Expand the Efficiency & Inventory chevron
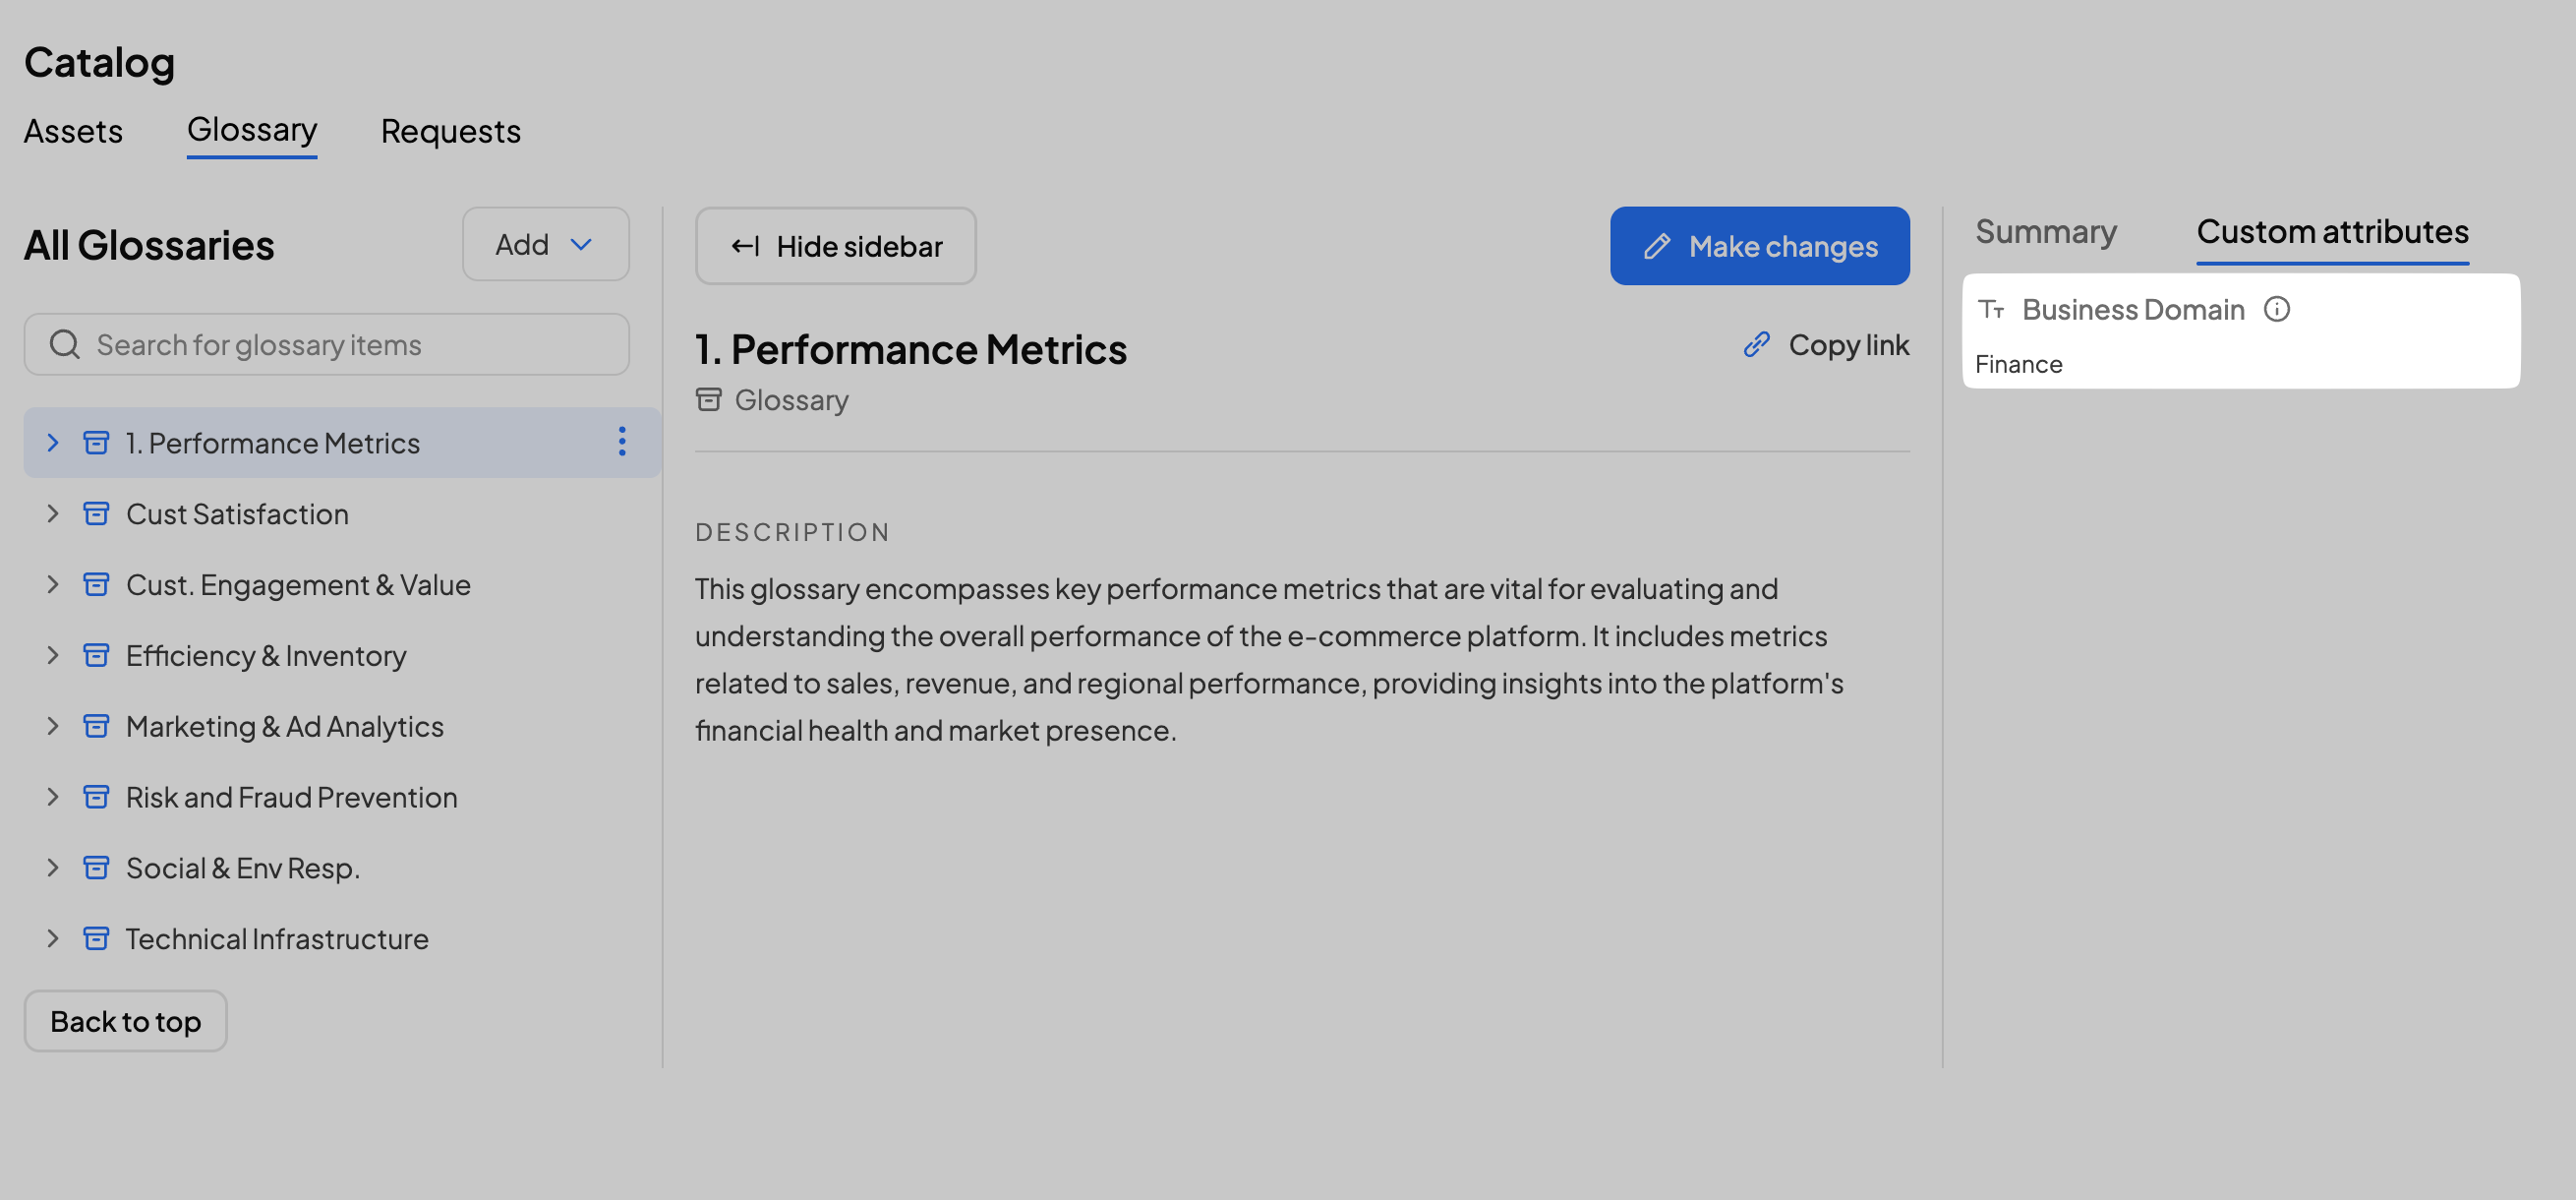2576x1200 pixels. pyautogui.click(x=53, y=656)
